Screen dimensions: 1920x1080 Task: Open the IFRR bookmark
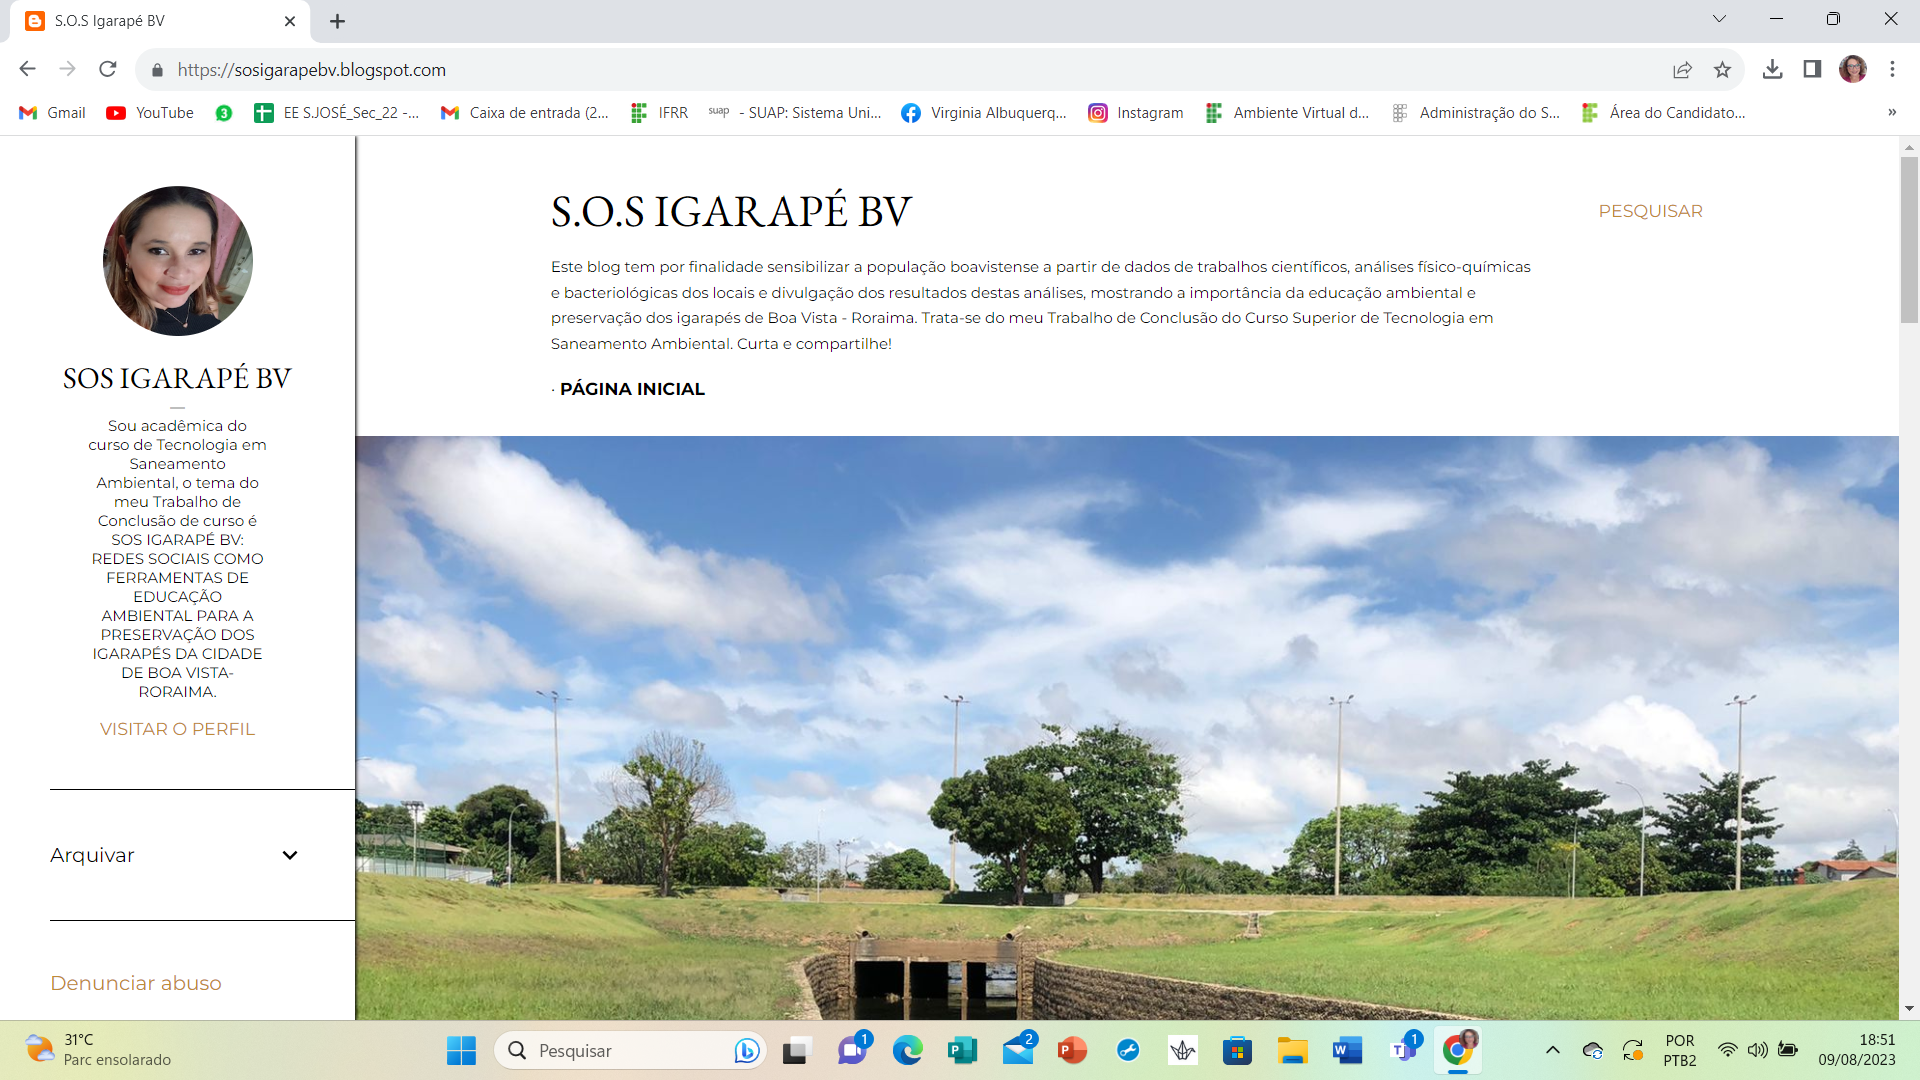tap(658, 113)
